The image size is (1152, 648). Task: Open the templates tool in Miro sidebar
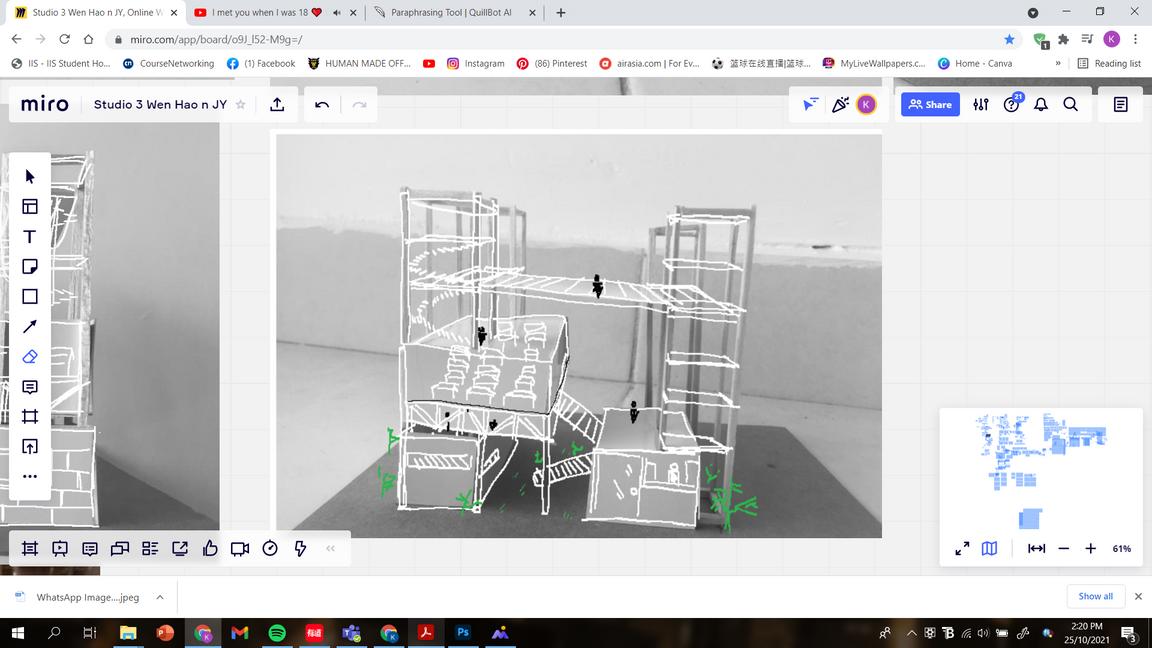tap(29, 206)
